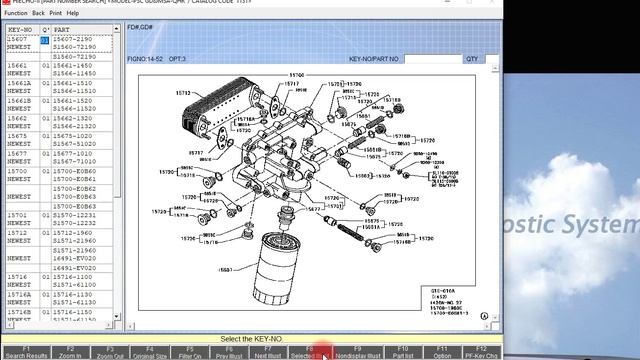
Task: Click the 15712 oil cooler label in diagram
Action: point(183,93)
